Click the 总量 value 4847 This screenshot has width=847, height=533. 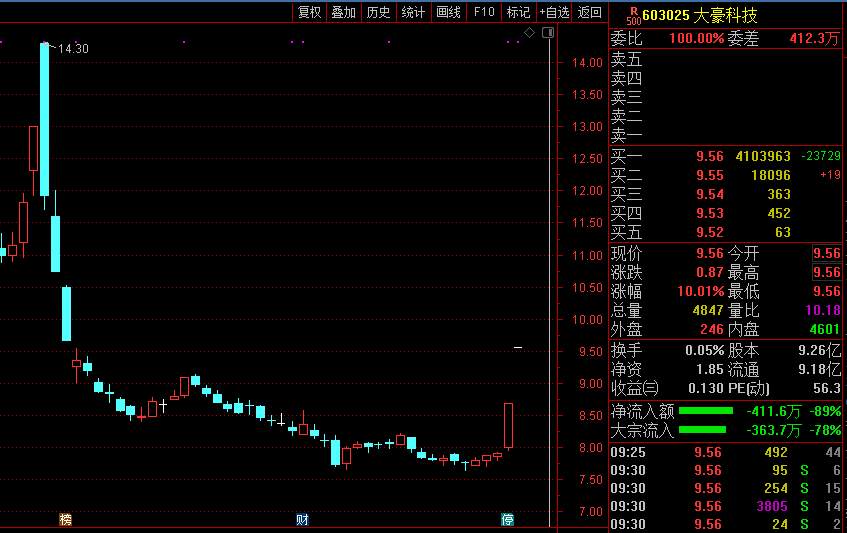coord(708,311)
